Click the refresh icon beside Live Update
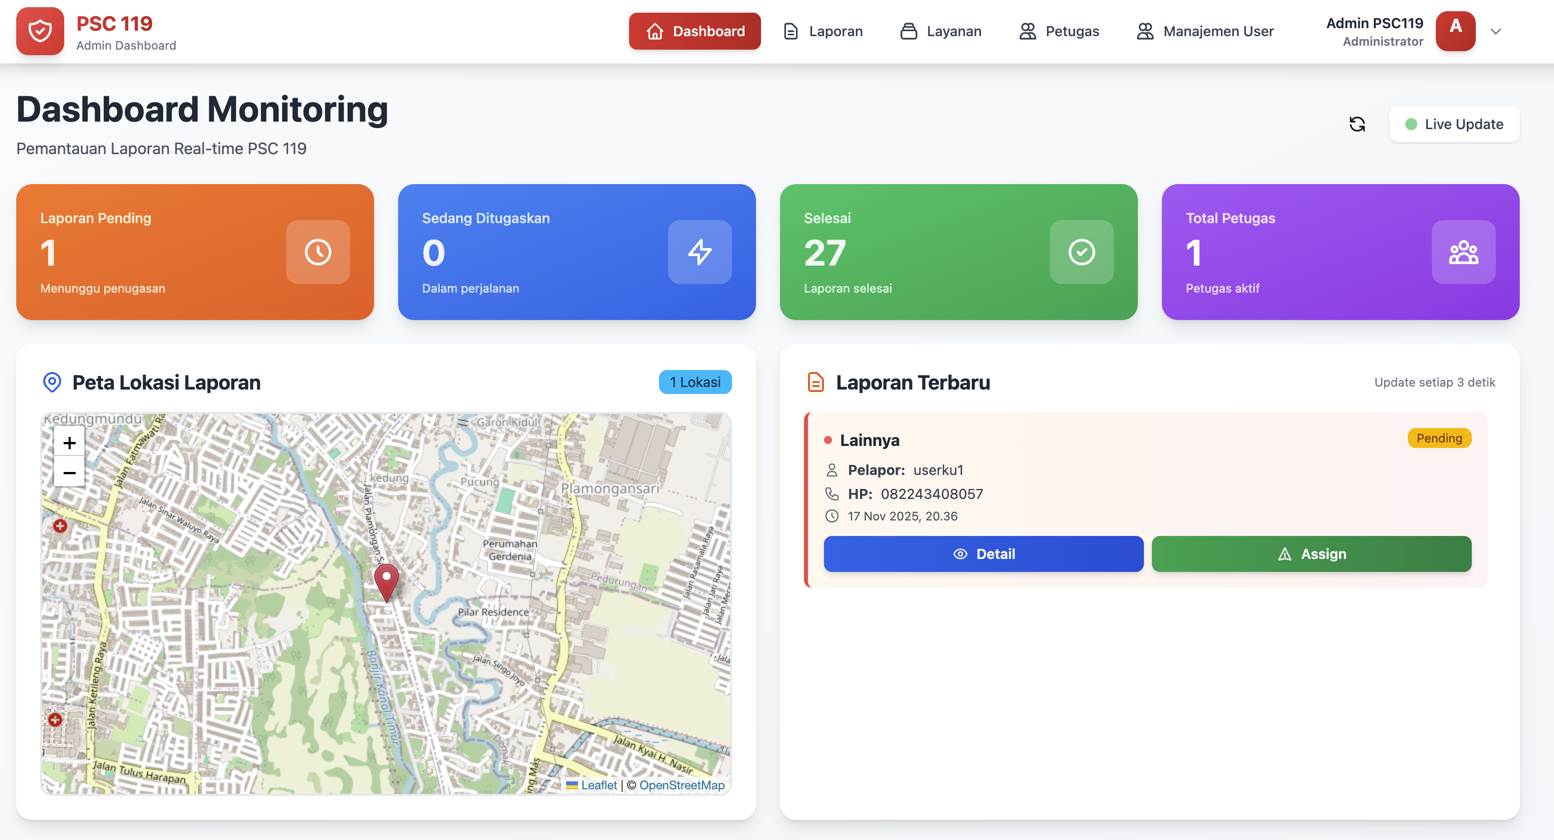 1357,124
